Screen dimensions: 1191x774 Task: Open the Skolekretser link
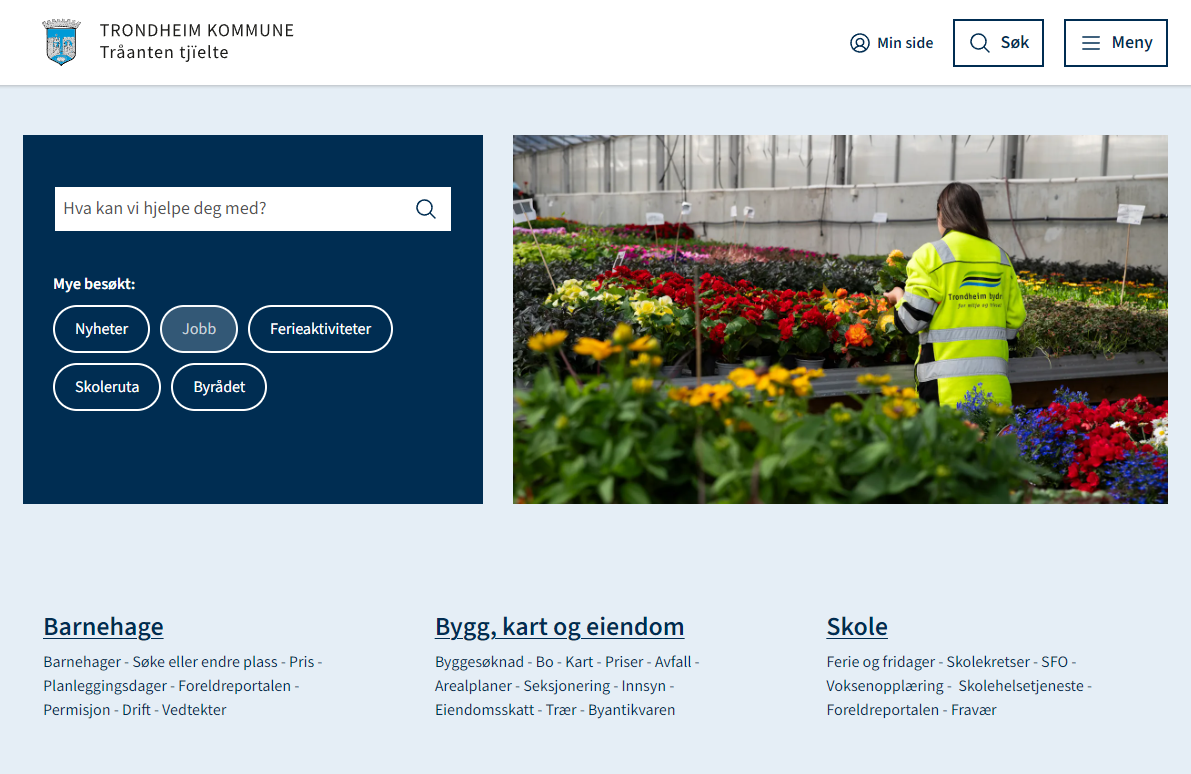pos(988,662)
